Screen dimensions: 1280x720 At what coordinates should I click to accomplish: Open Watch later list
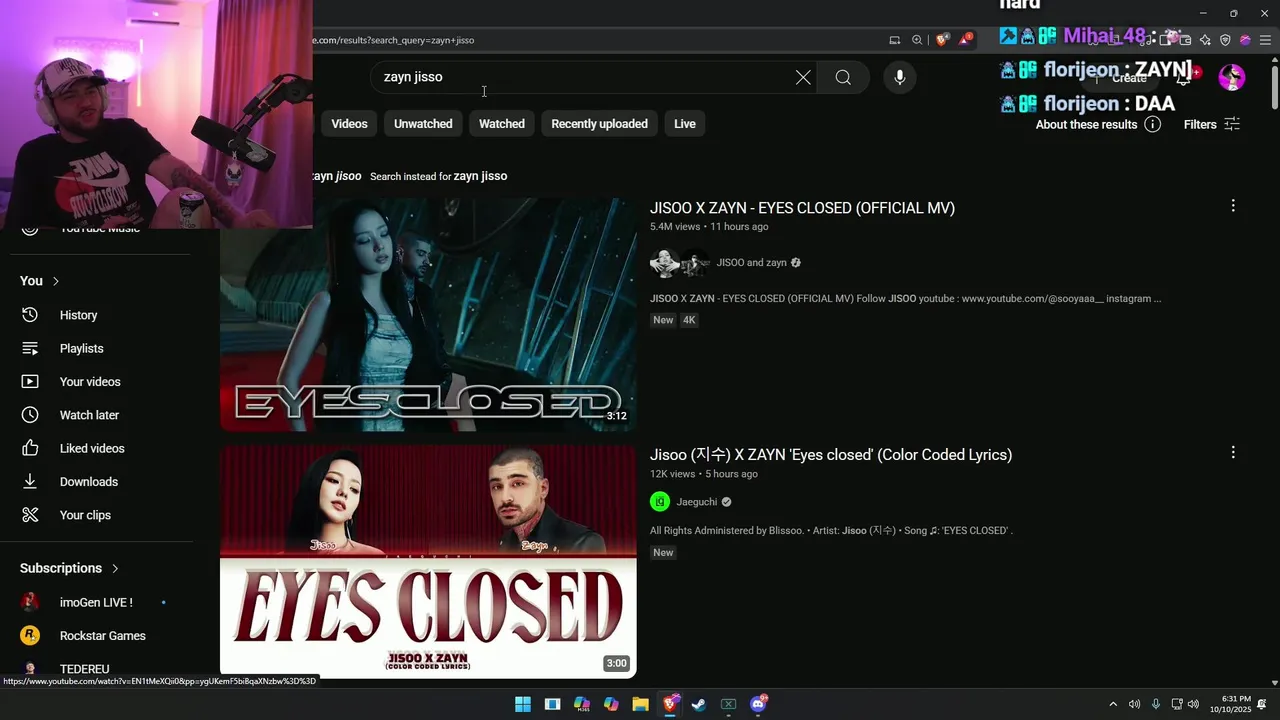(x=89, y=415)
